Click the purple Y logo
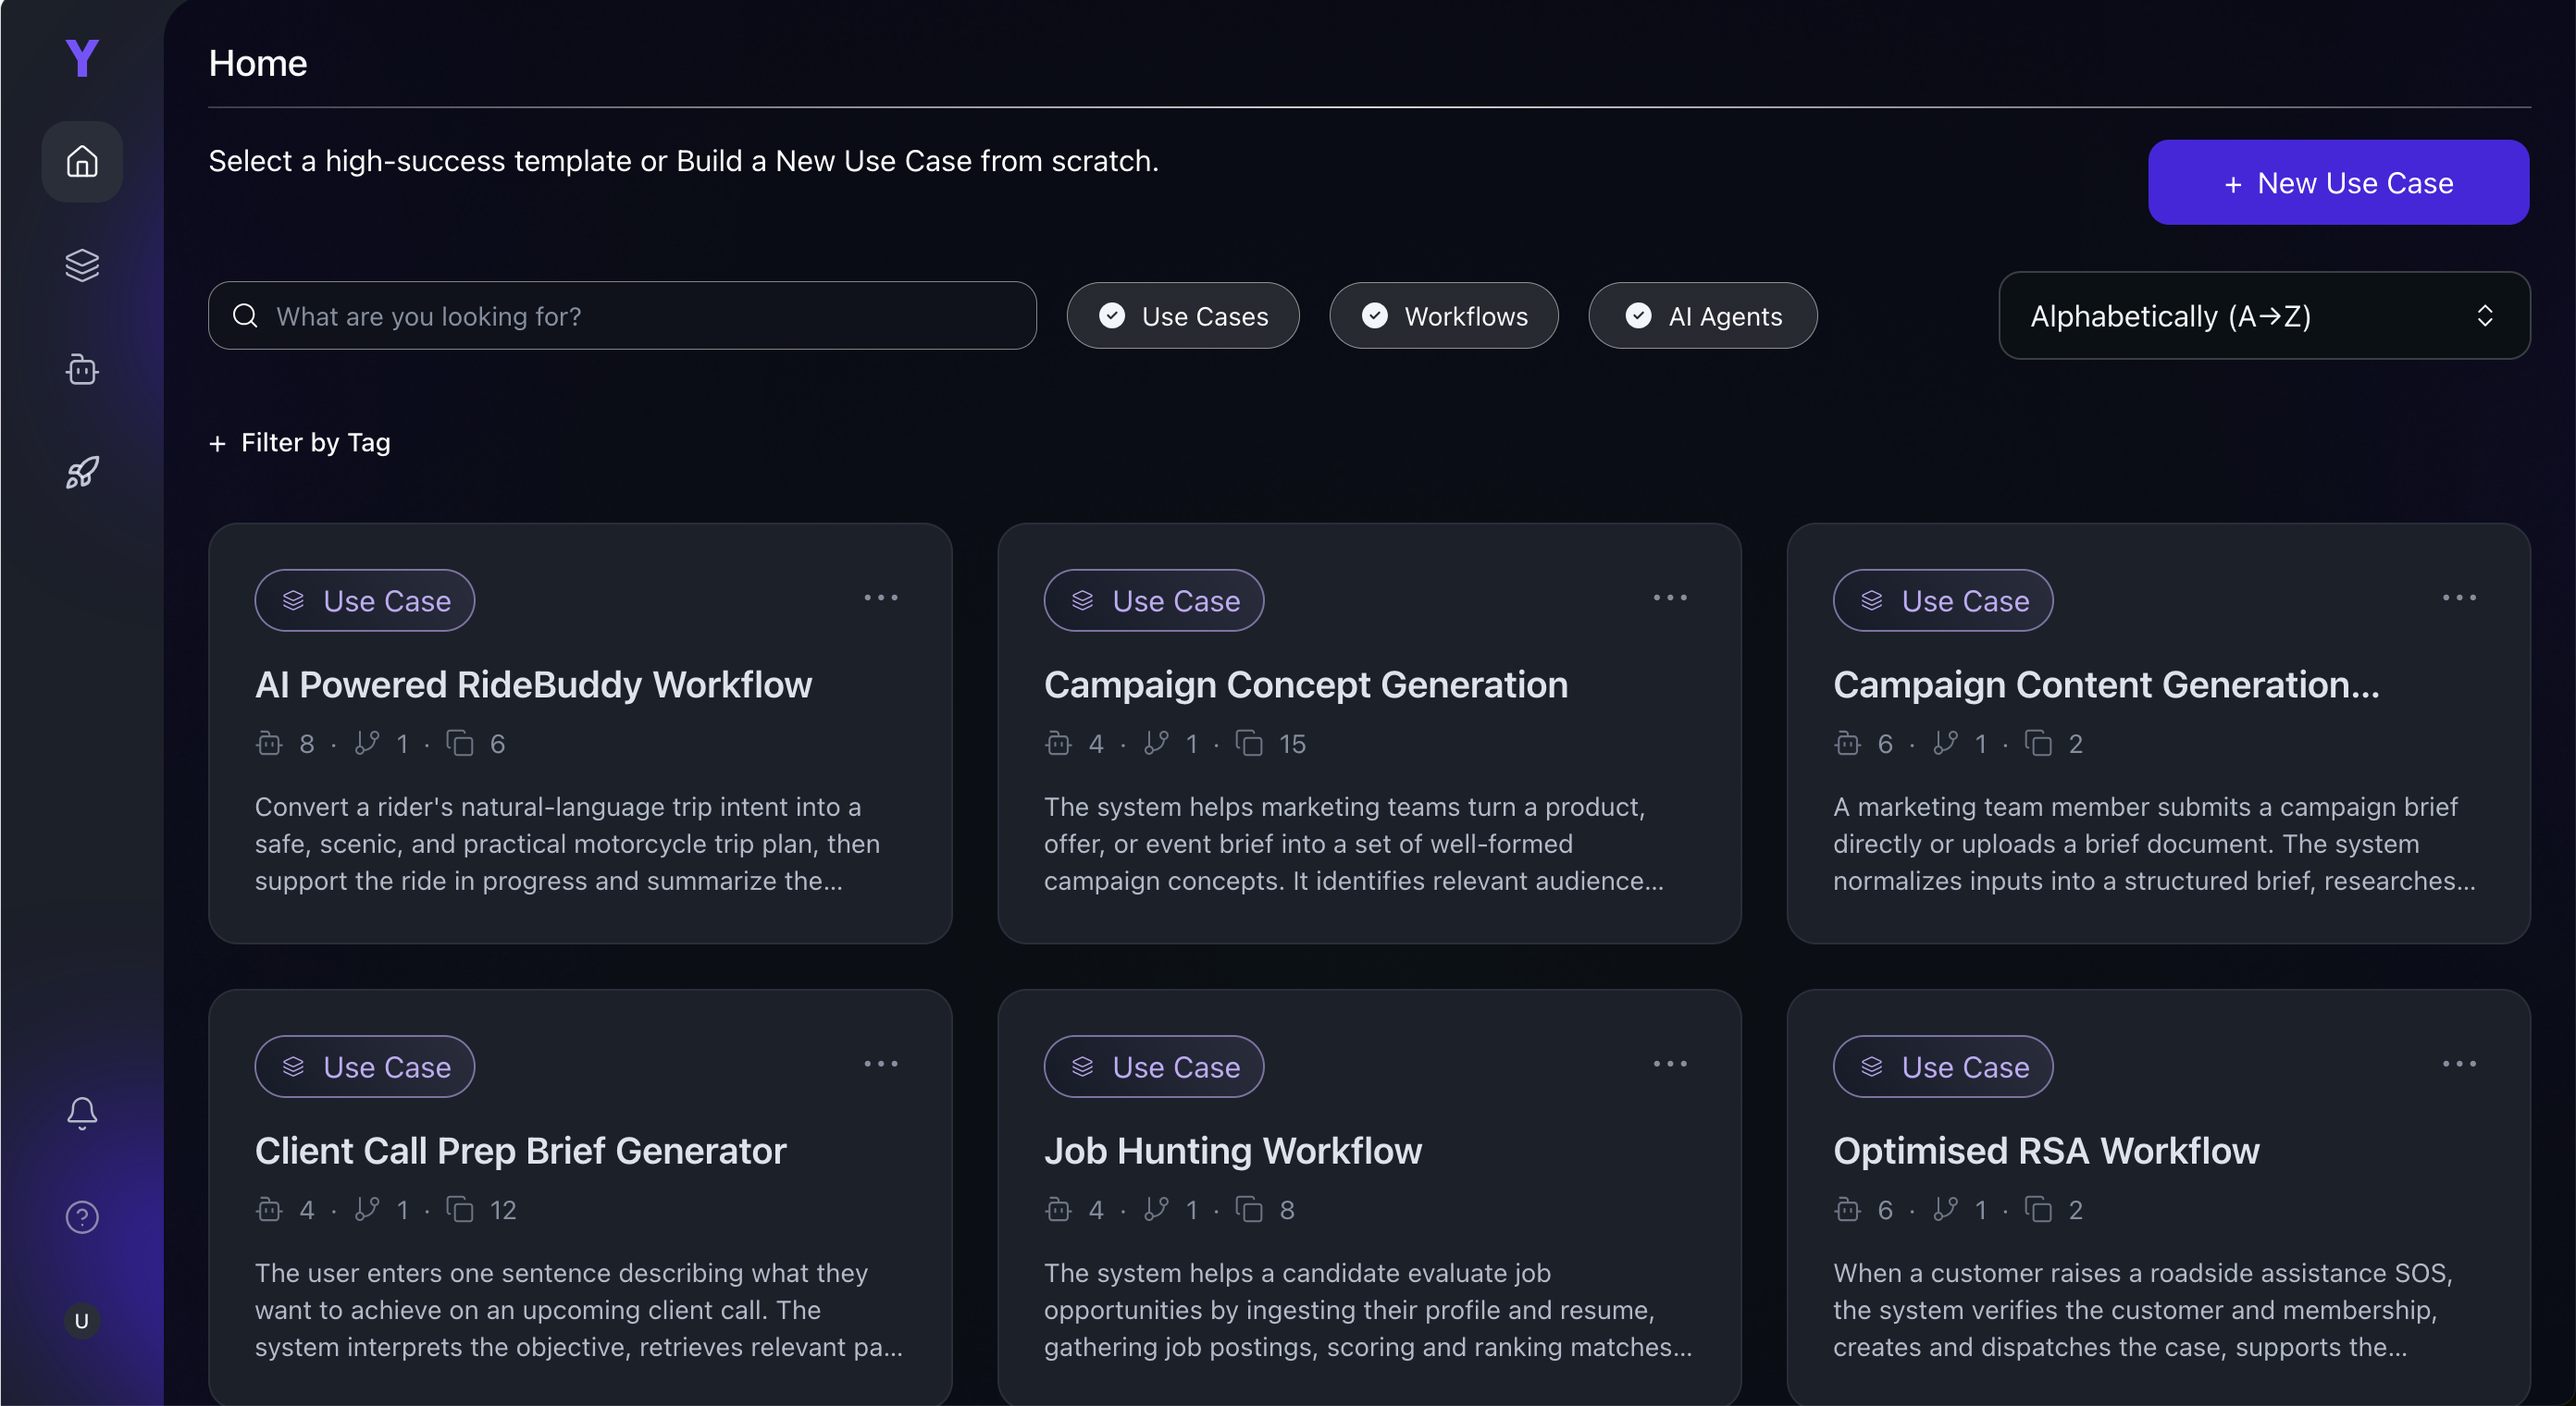The width and height of the screenshot is (2576, 1406). (82, 58)
